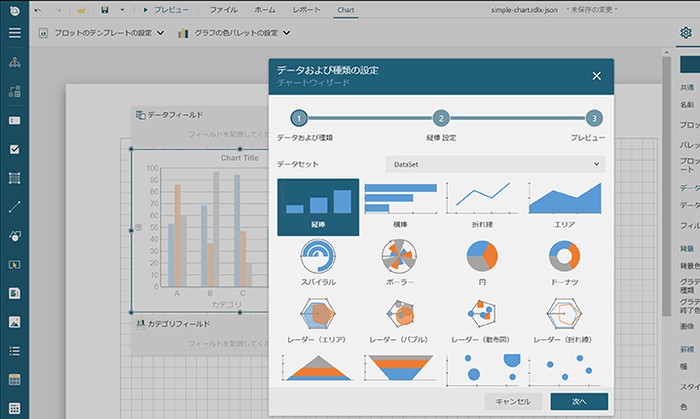The image size is (700, 419).
Task: Select the 縦棒 column chart type
Action: point(318,207)
